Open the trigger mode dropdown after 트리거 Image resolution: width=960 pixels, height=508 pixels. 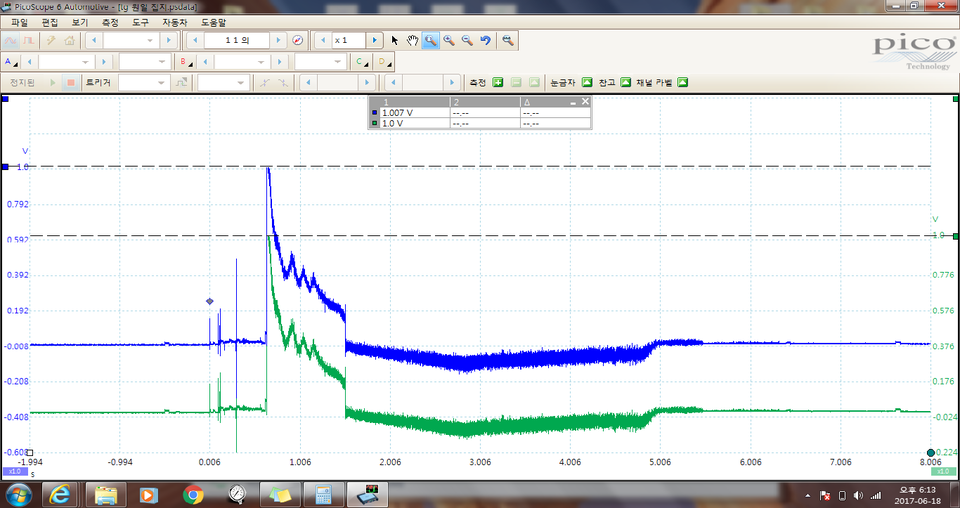click(x=144, y=83)
